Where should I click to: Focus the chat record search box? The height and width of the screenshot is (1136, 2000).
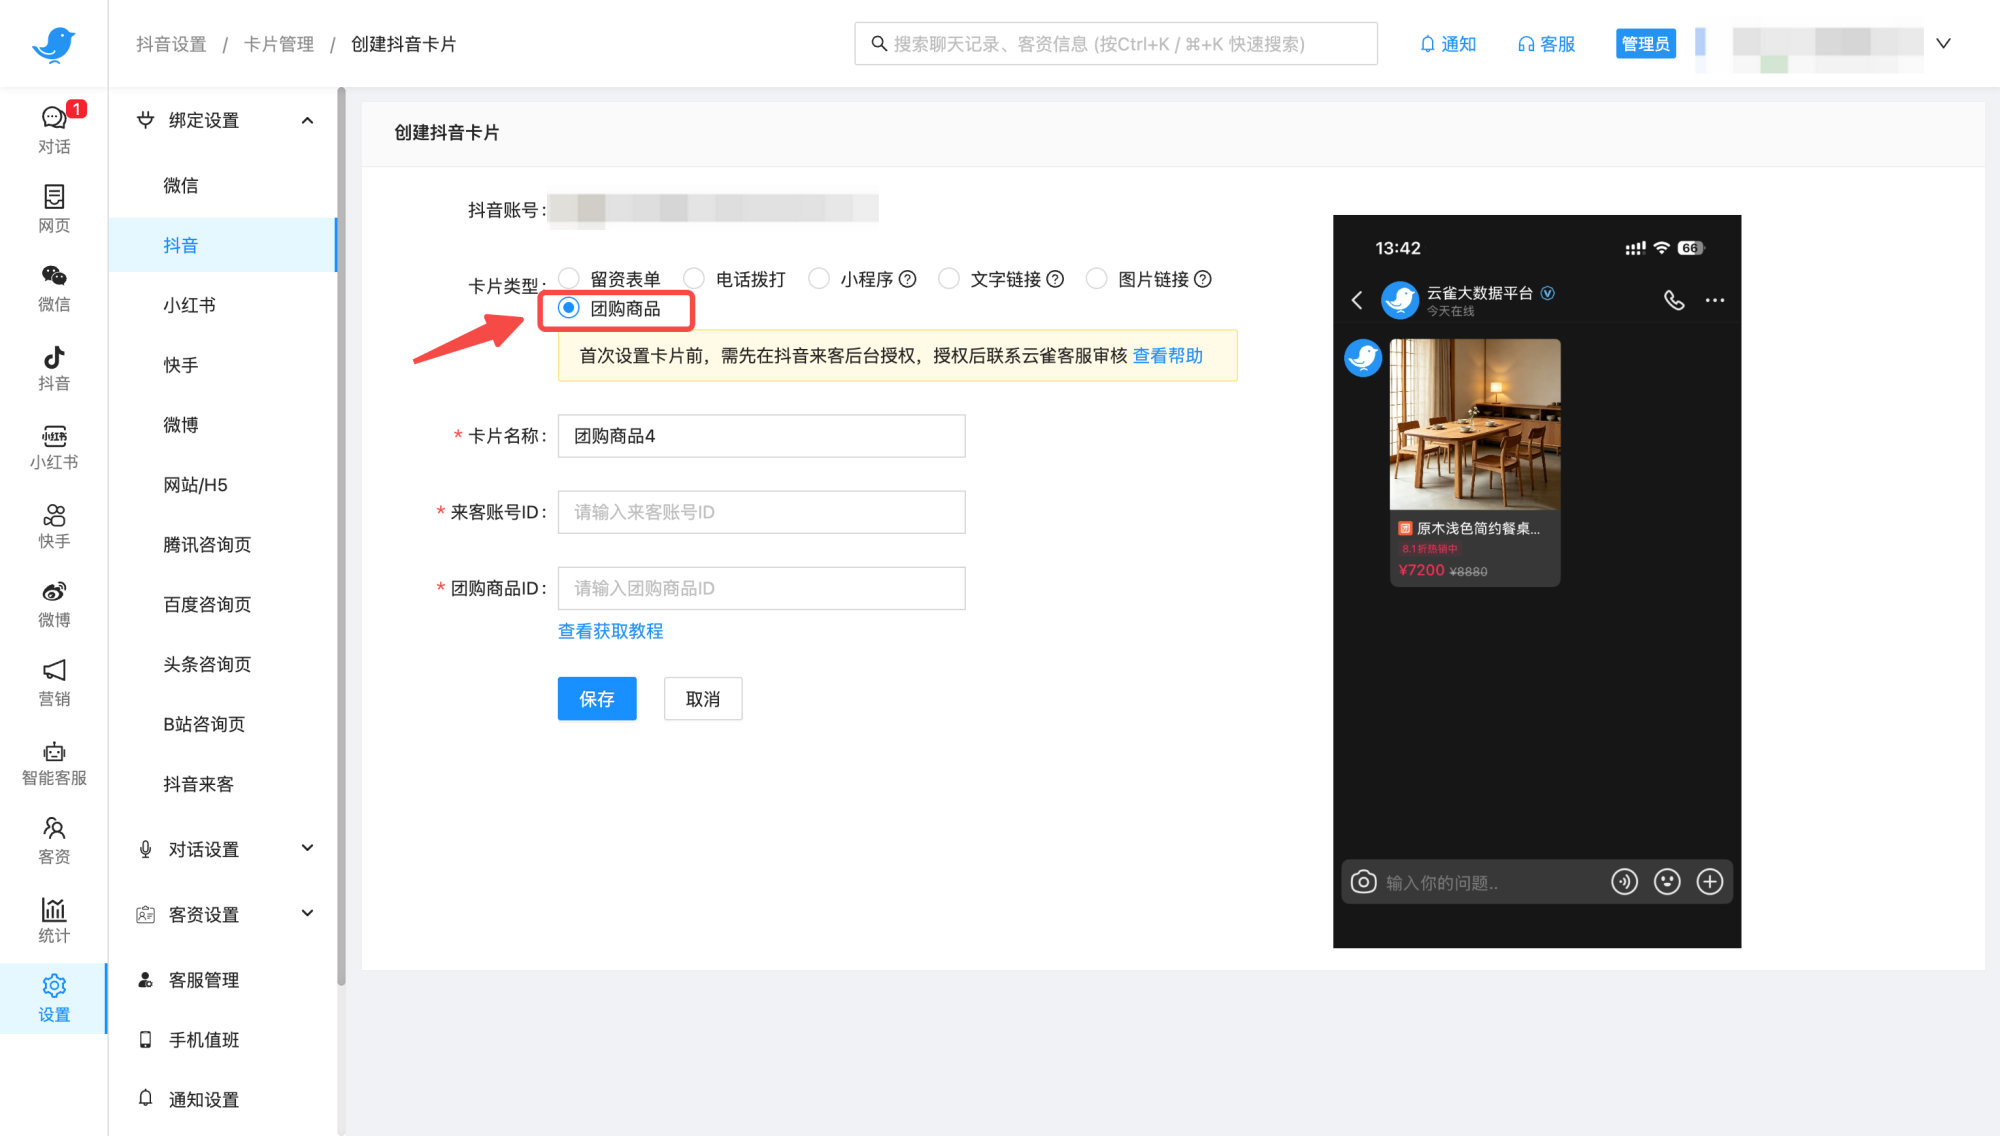pyautogui.click(x=1116, y=44)
